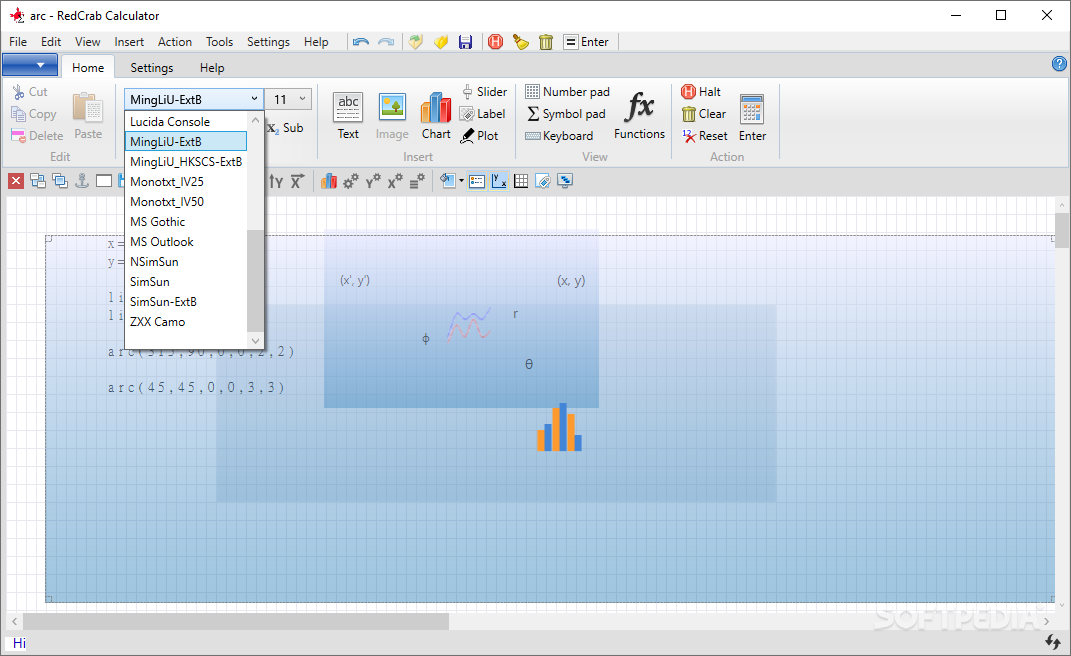Select NSimSun font from list
Screen dimensions: 1071x656
click(186, 262)
